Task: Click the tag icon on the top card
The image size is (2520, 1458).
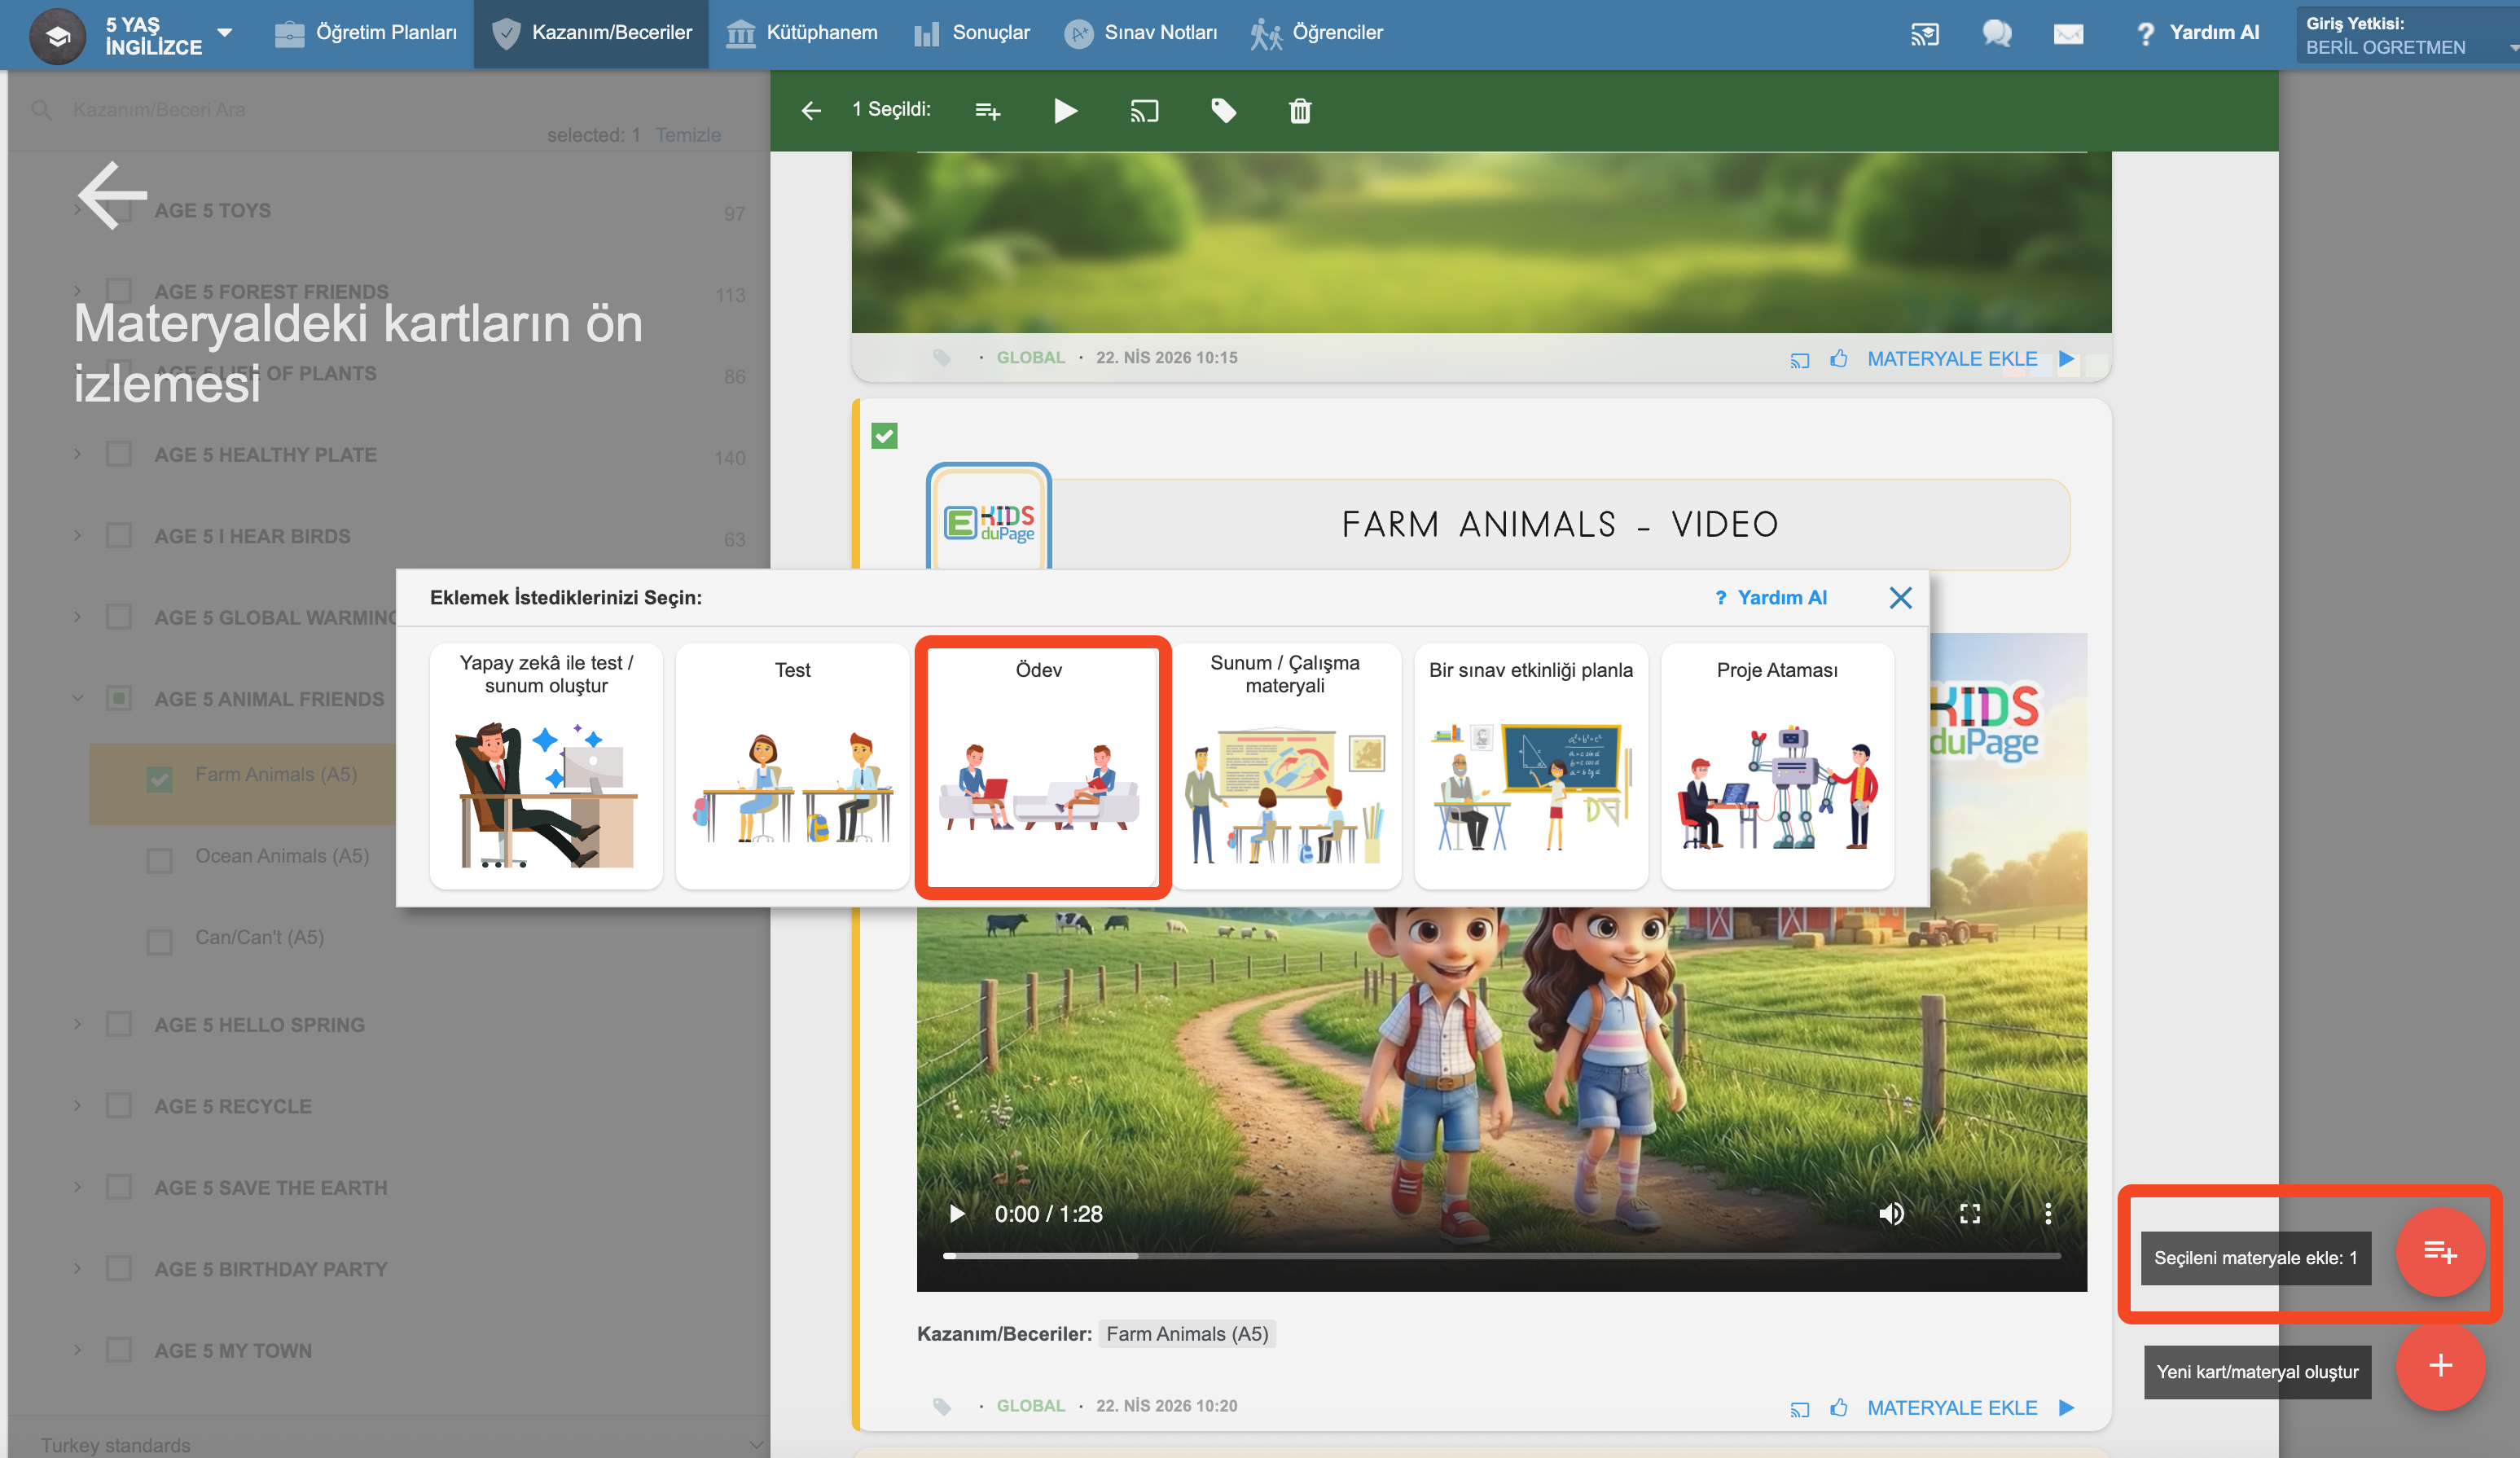Action: pyautogui.click(x=942, y=357)
